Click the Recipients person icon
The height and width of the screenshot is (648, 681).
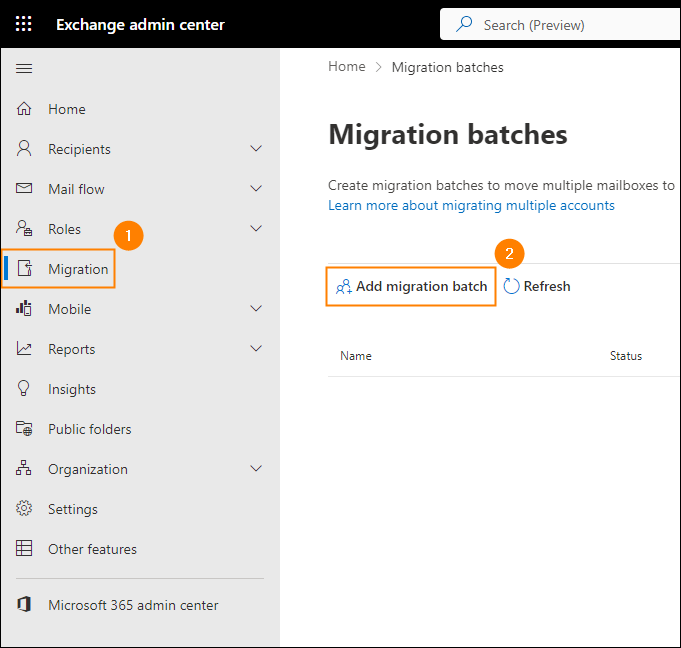[x=24, y=149]
